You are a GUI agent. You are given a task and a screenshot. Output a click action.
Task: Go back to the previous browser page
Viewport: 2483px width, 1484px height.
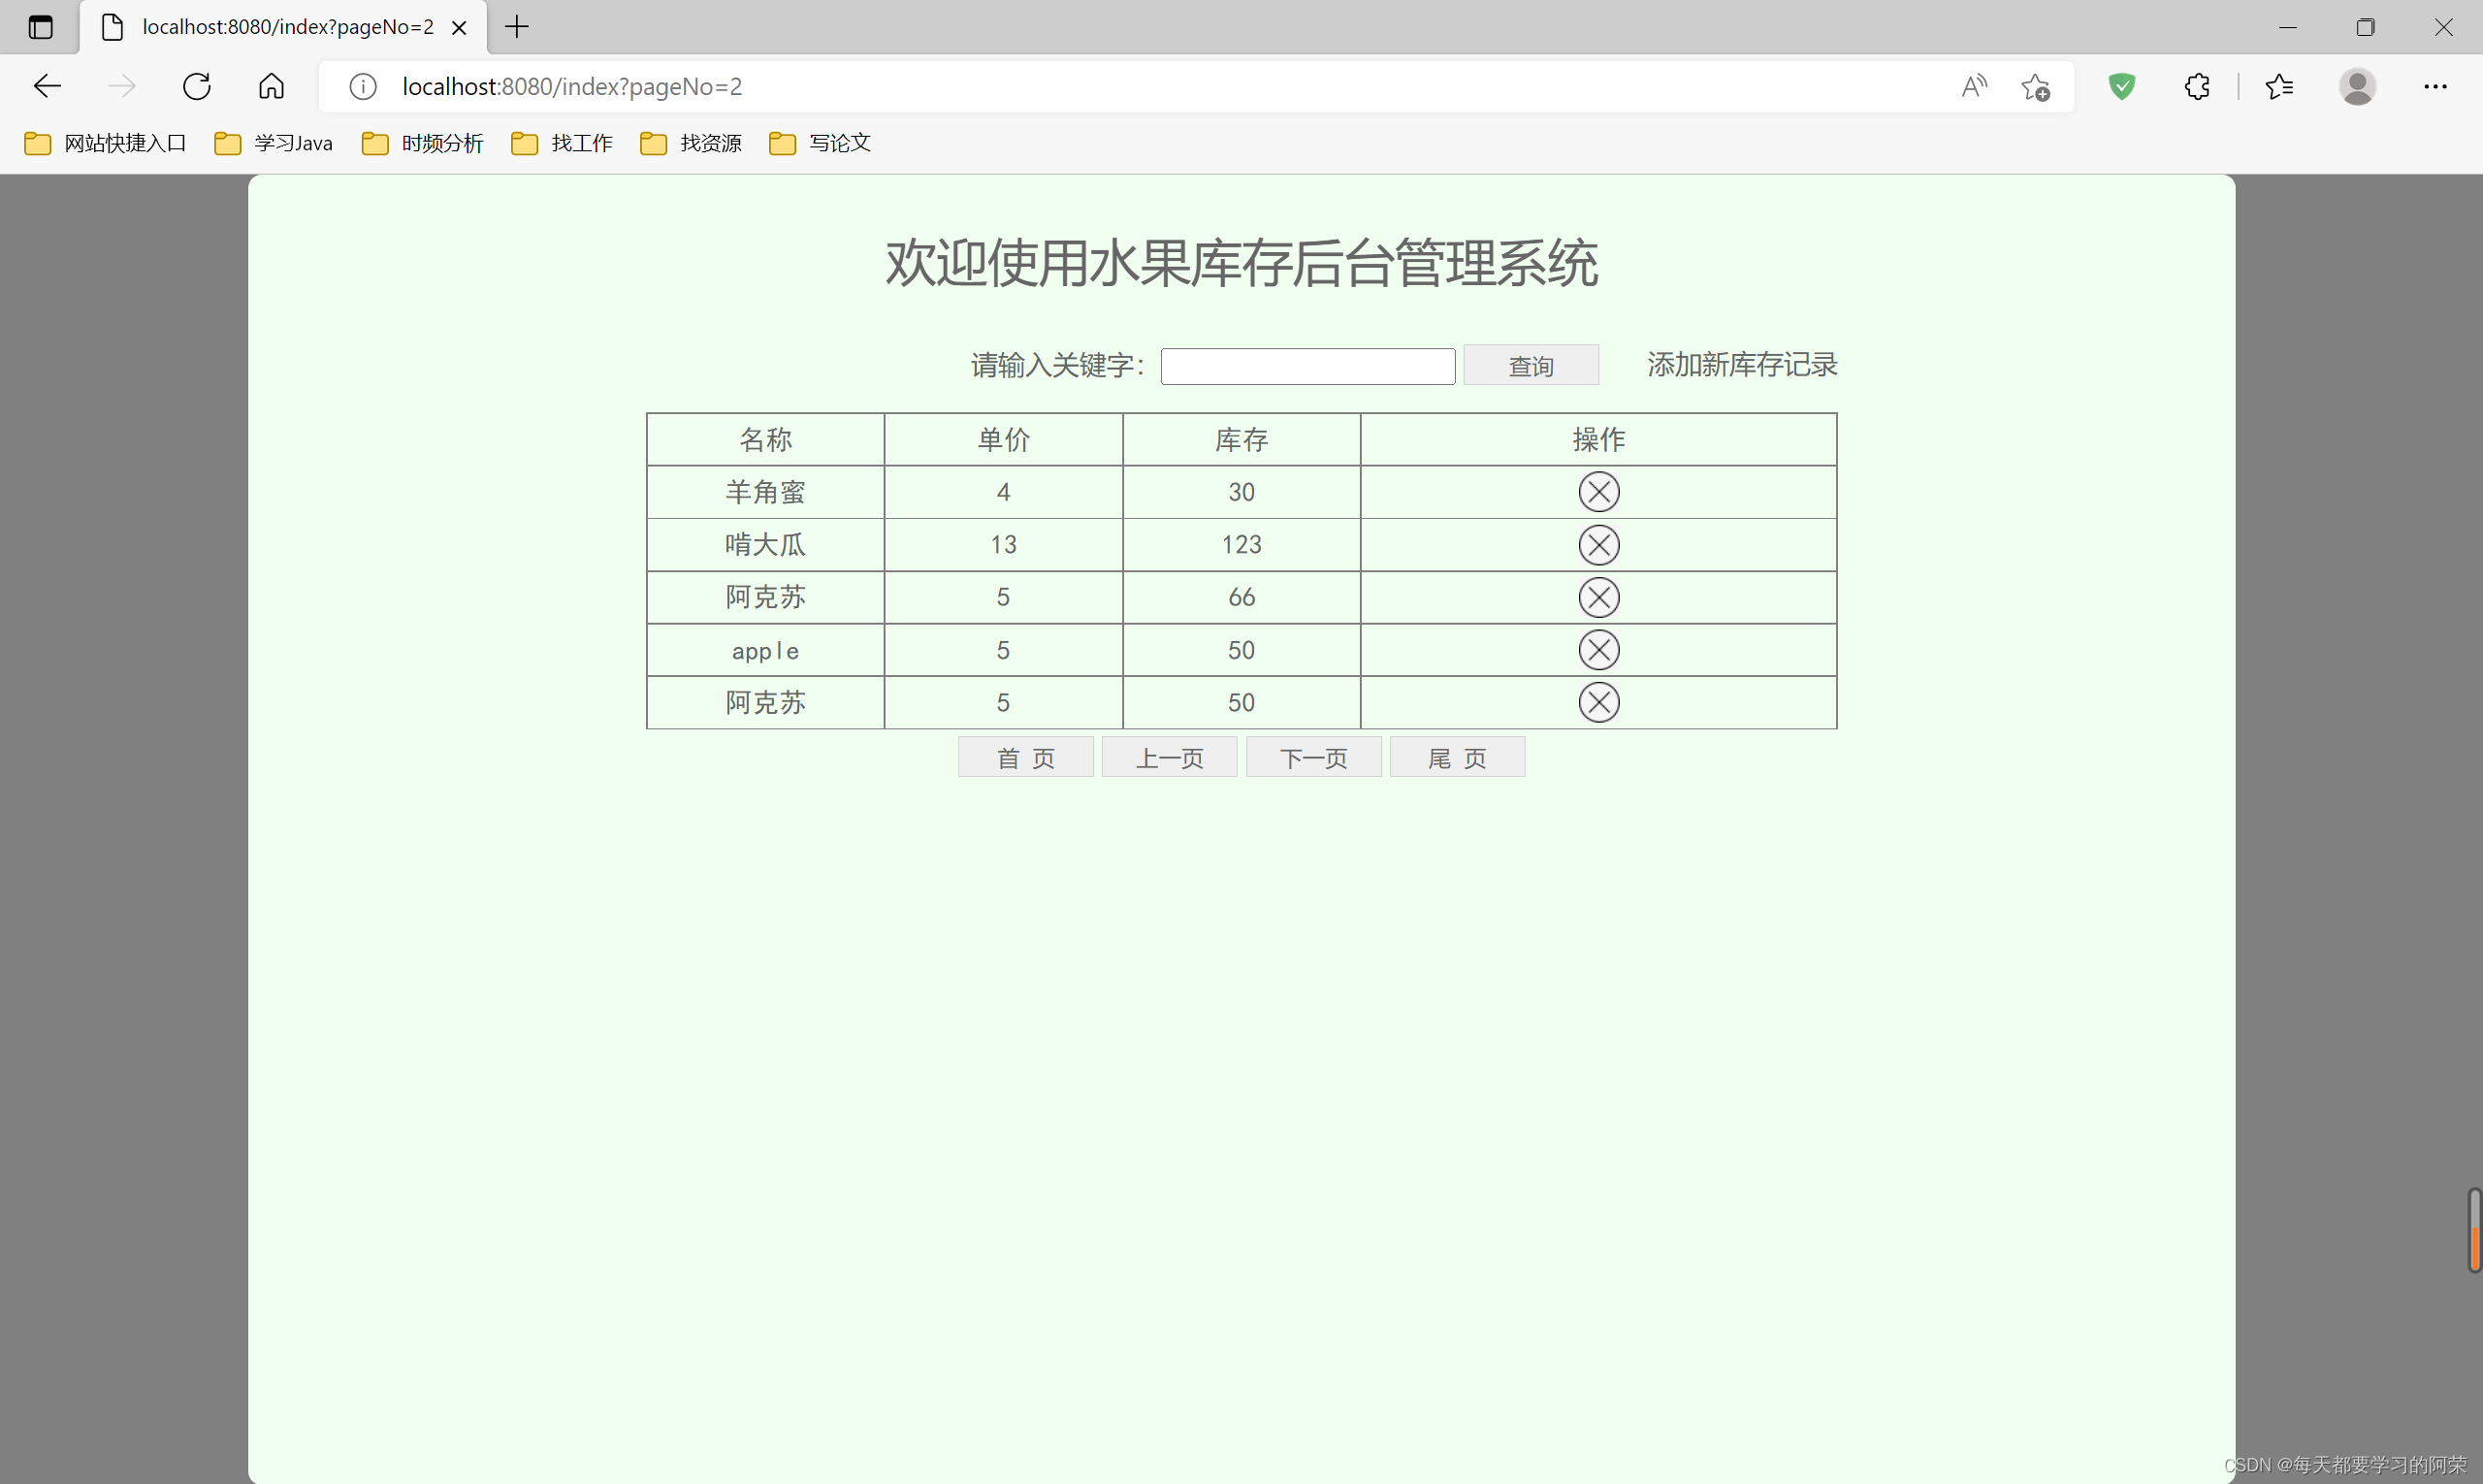click(x=47, y=87)
